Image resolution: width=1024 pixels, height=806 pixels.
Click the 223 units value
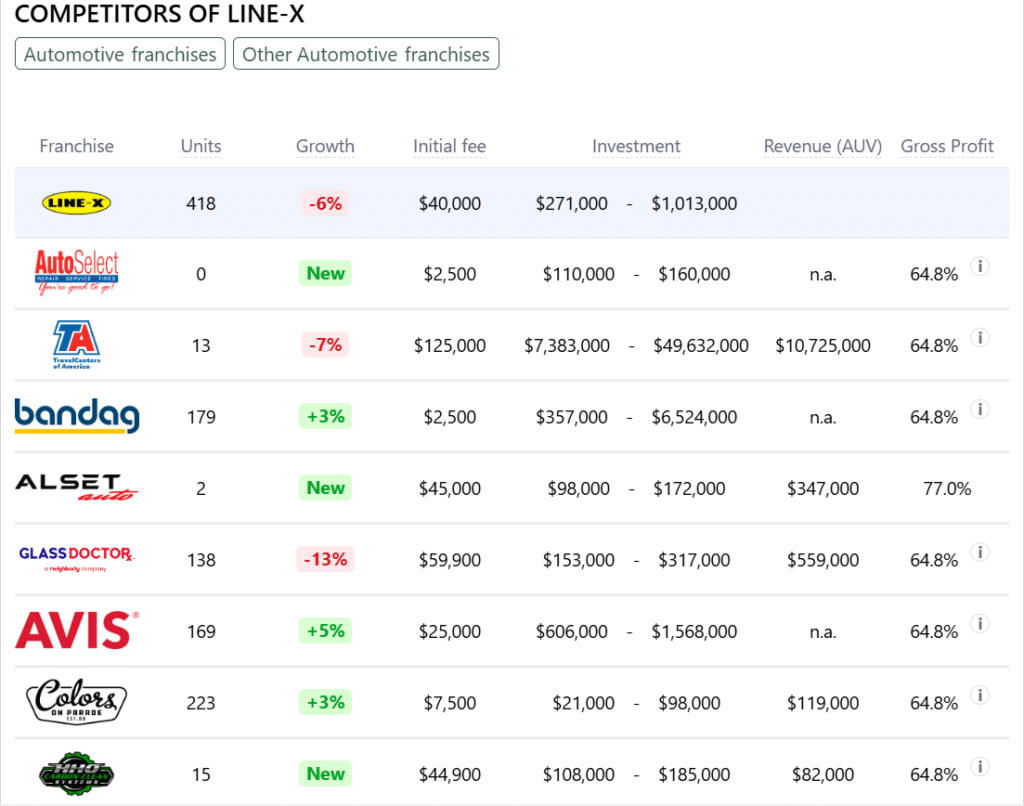tap(201, 703)
